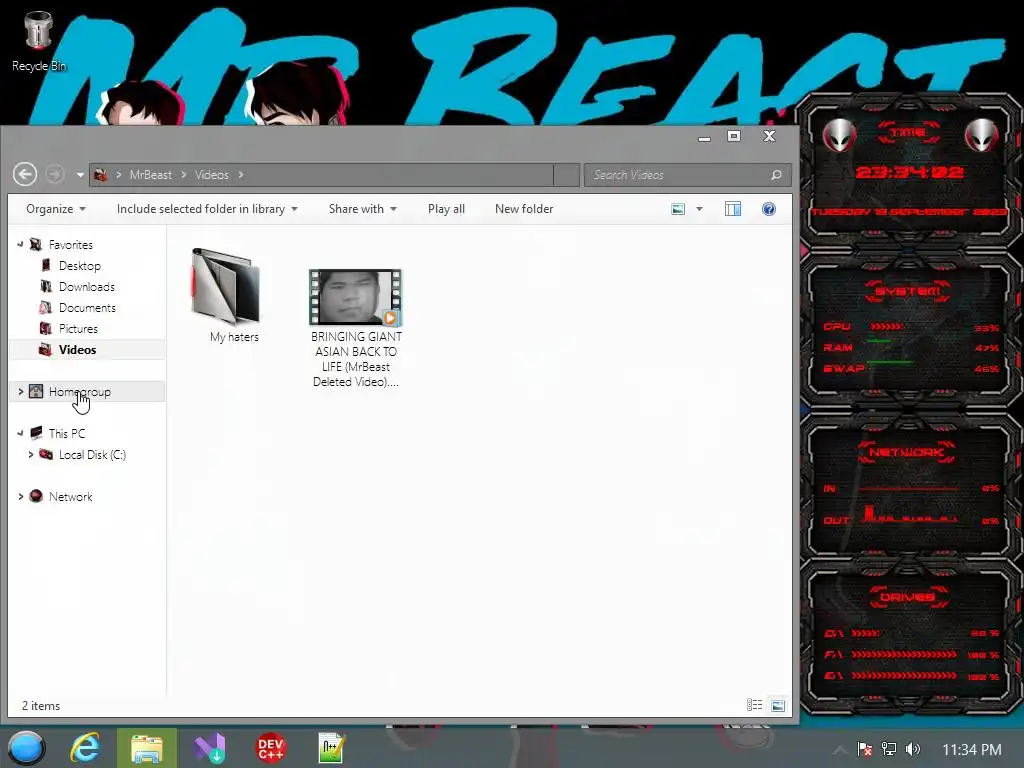Click the Start orb button
Screen dimensions: 1024x768
[x=26, y=748]
